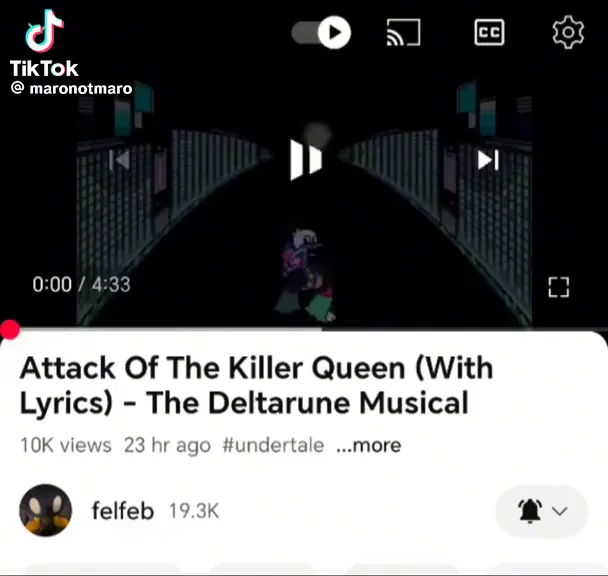Viewport: 608px width, 576px height.
Task: Open the cast to device icon
Action: click(x=403, y=32)
